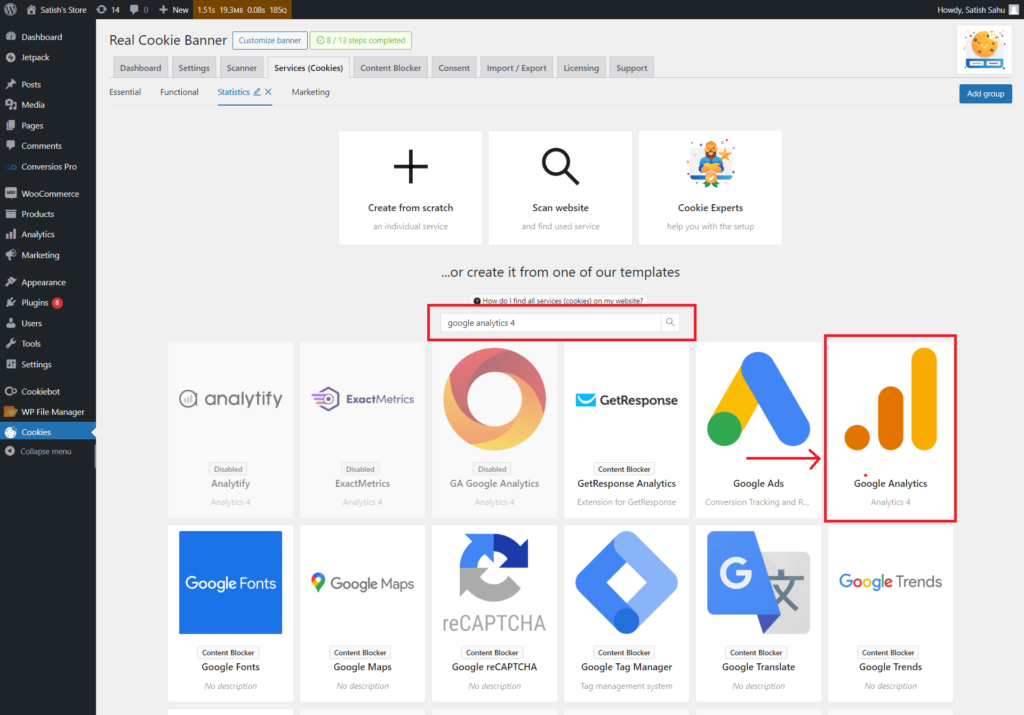1024x715 pixels.
Task: Edit the Statistics group with pencil icon
Action: (257, 92)
